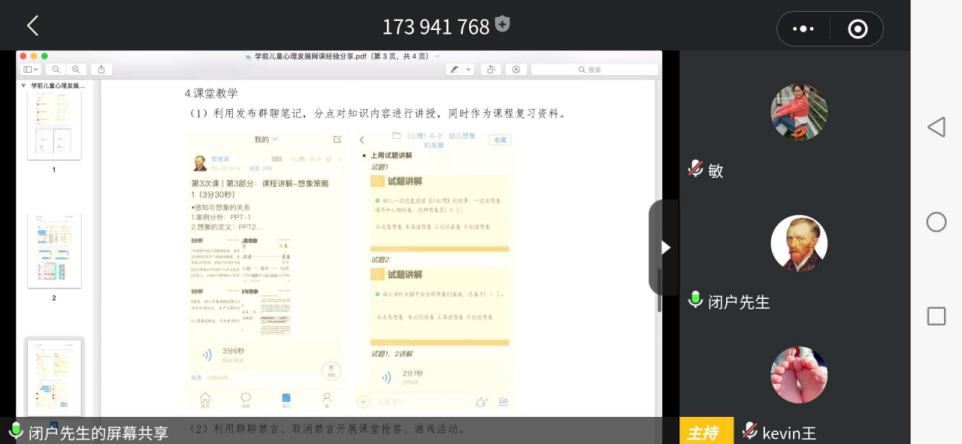
Task: Tap the Android home circle button
Action: coord(936,222)
